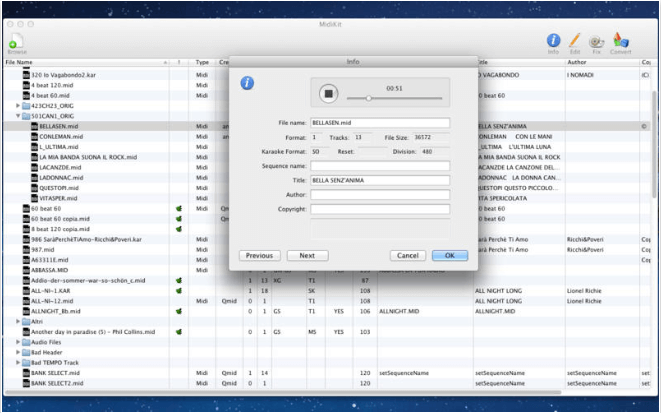Viewport: 661px width, 413px height.
Task: Stop playback in the Info dialog
Action: coord(328,93)
